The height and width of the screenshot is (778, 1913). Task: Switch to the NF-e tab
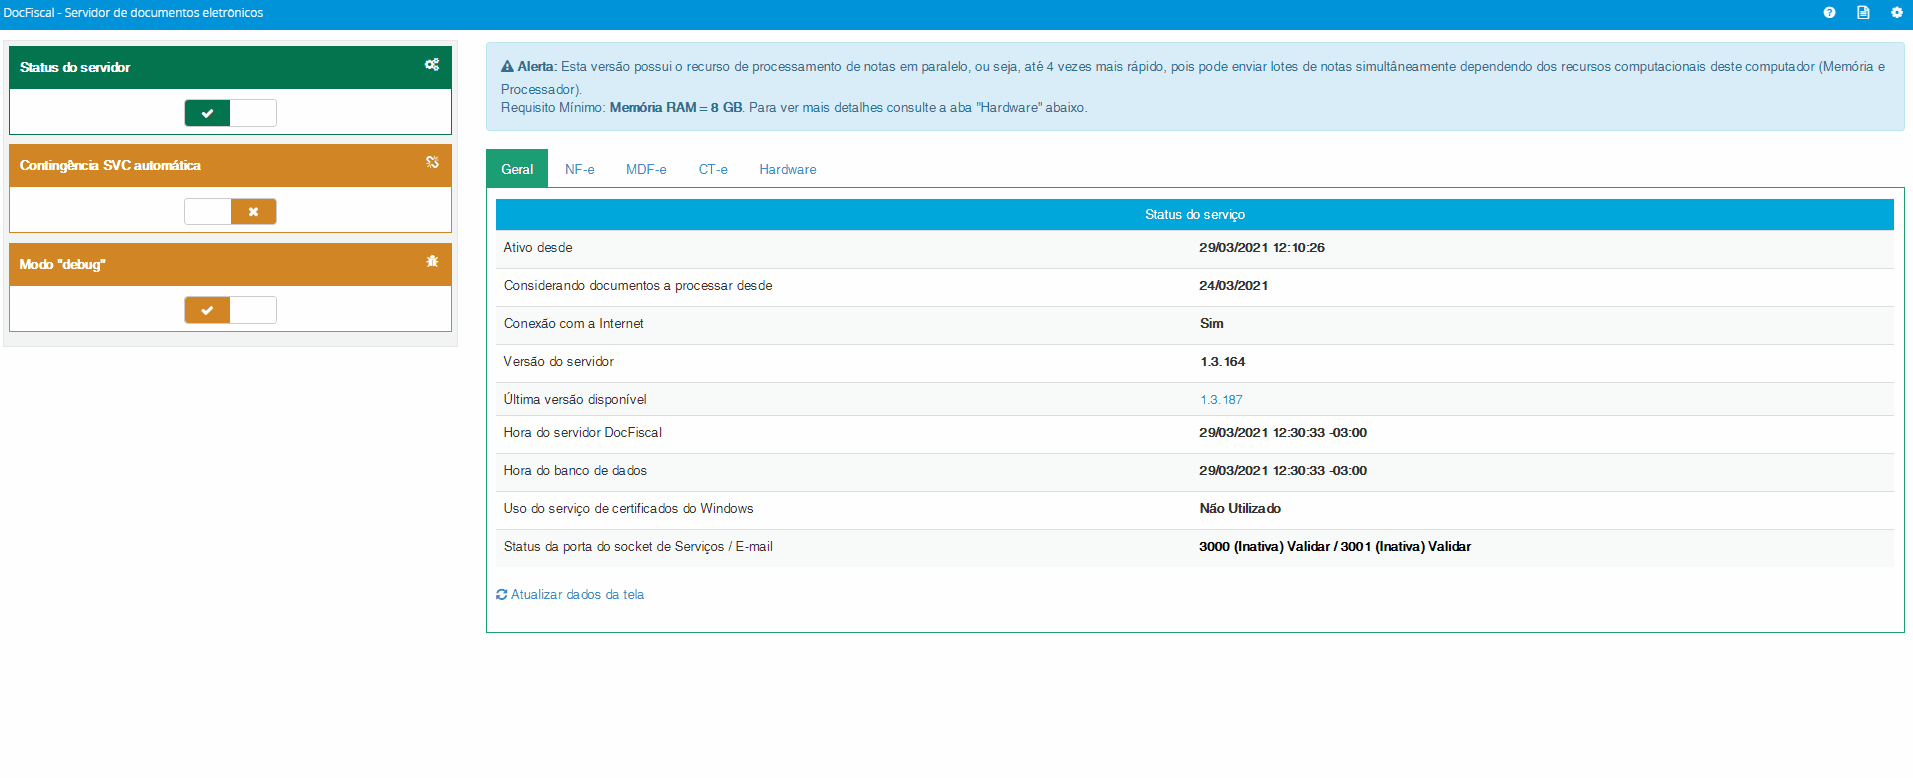coord(580,169)
